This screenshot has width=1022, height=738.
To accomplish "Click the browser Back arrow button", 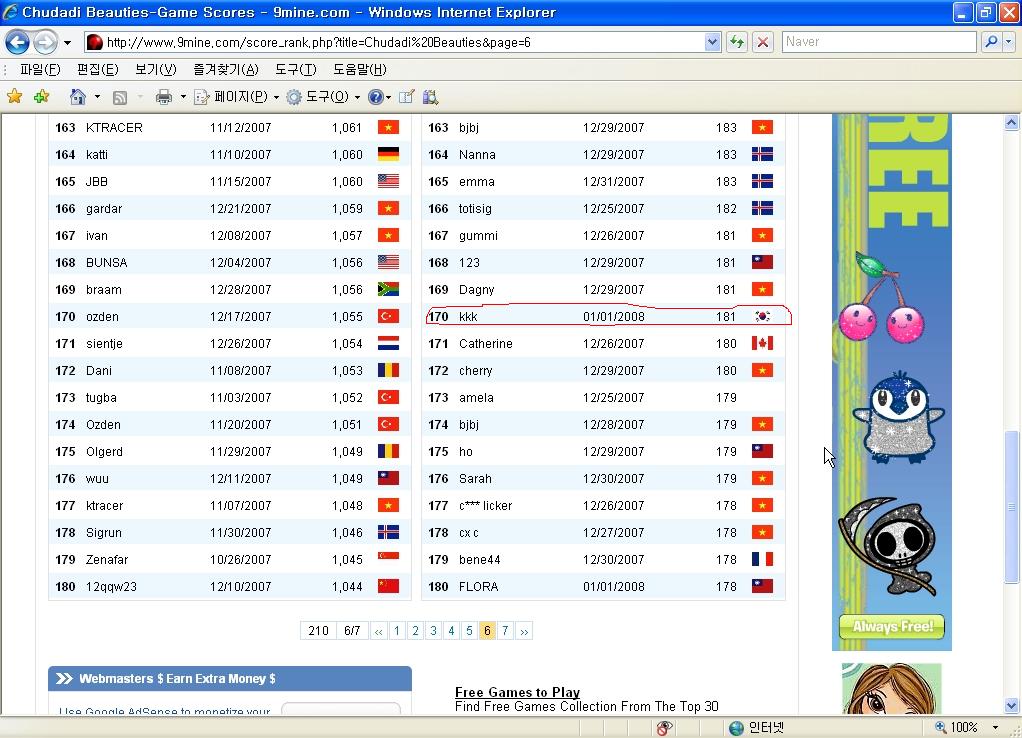I will click(17, 43).
